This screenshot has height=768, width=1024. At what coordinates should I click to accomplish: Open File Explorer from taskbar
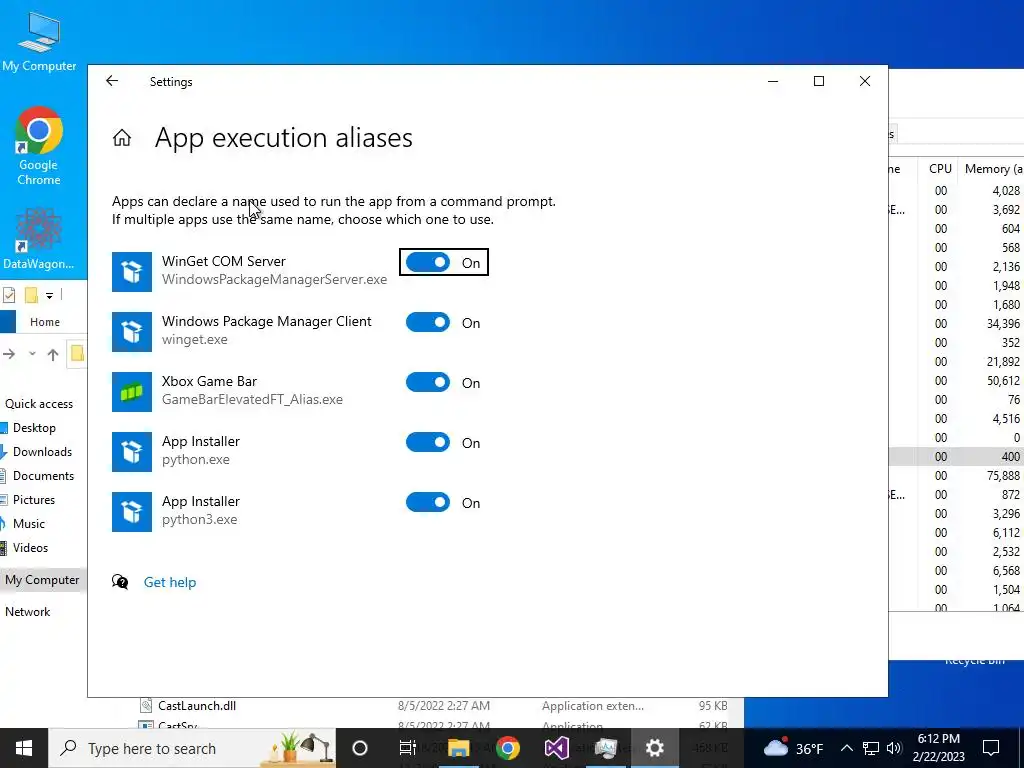pyautogui.click(x=458, y=748)
